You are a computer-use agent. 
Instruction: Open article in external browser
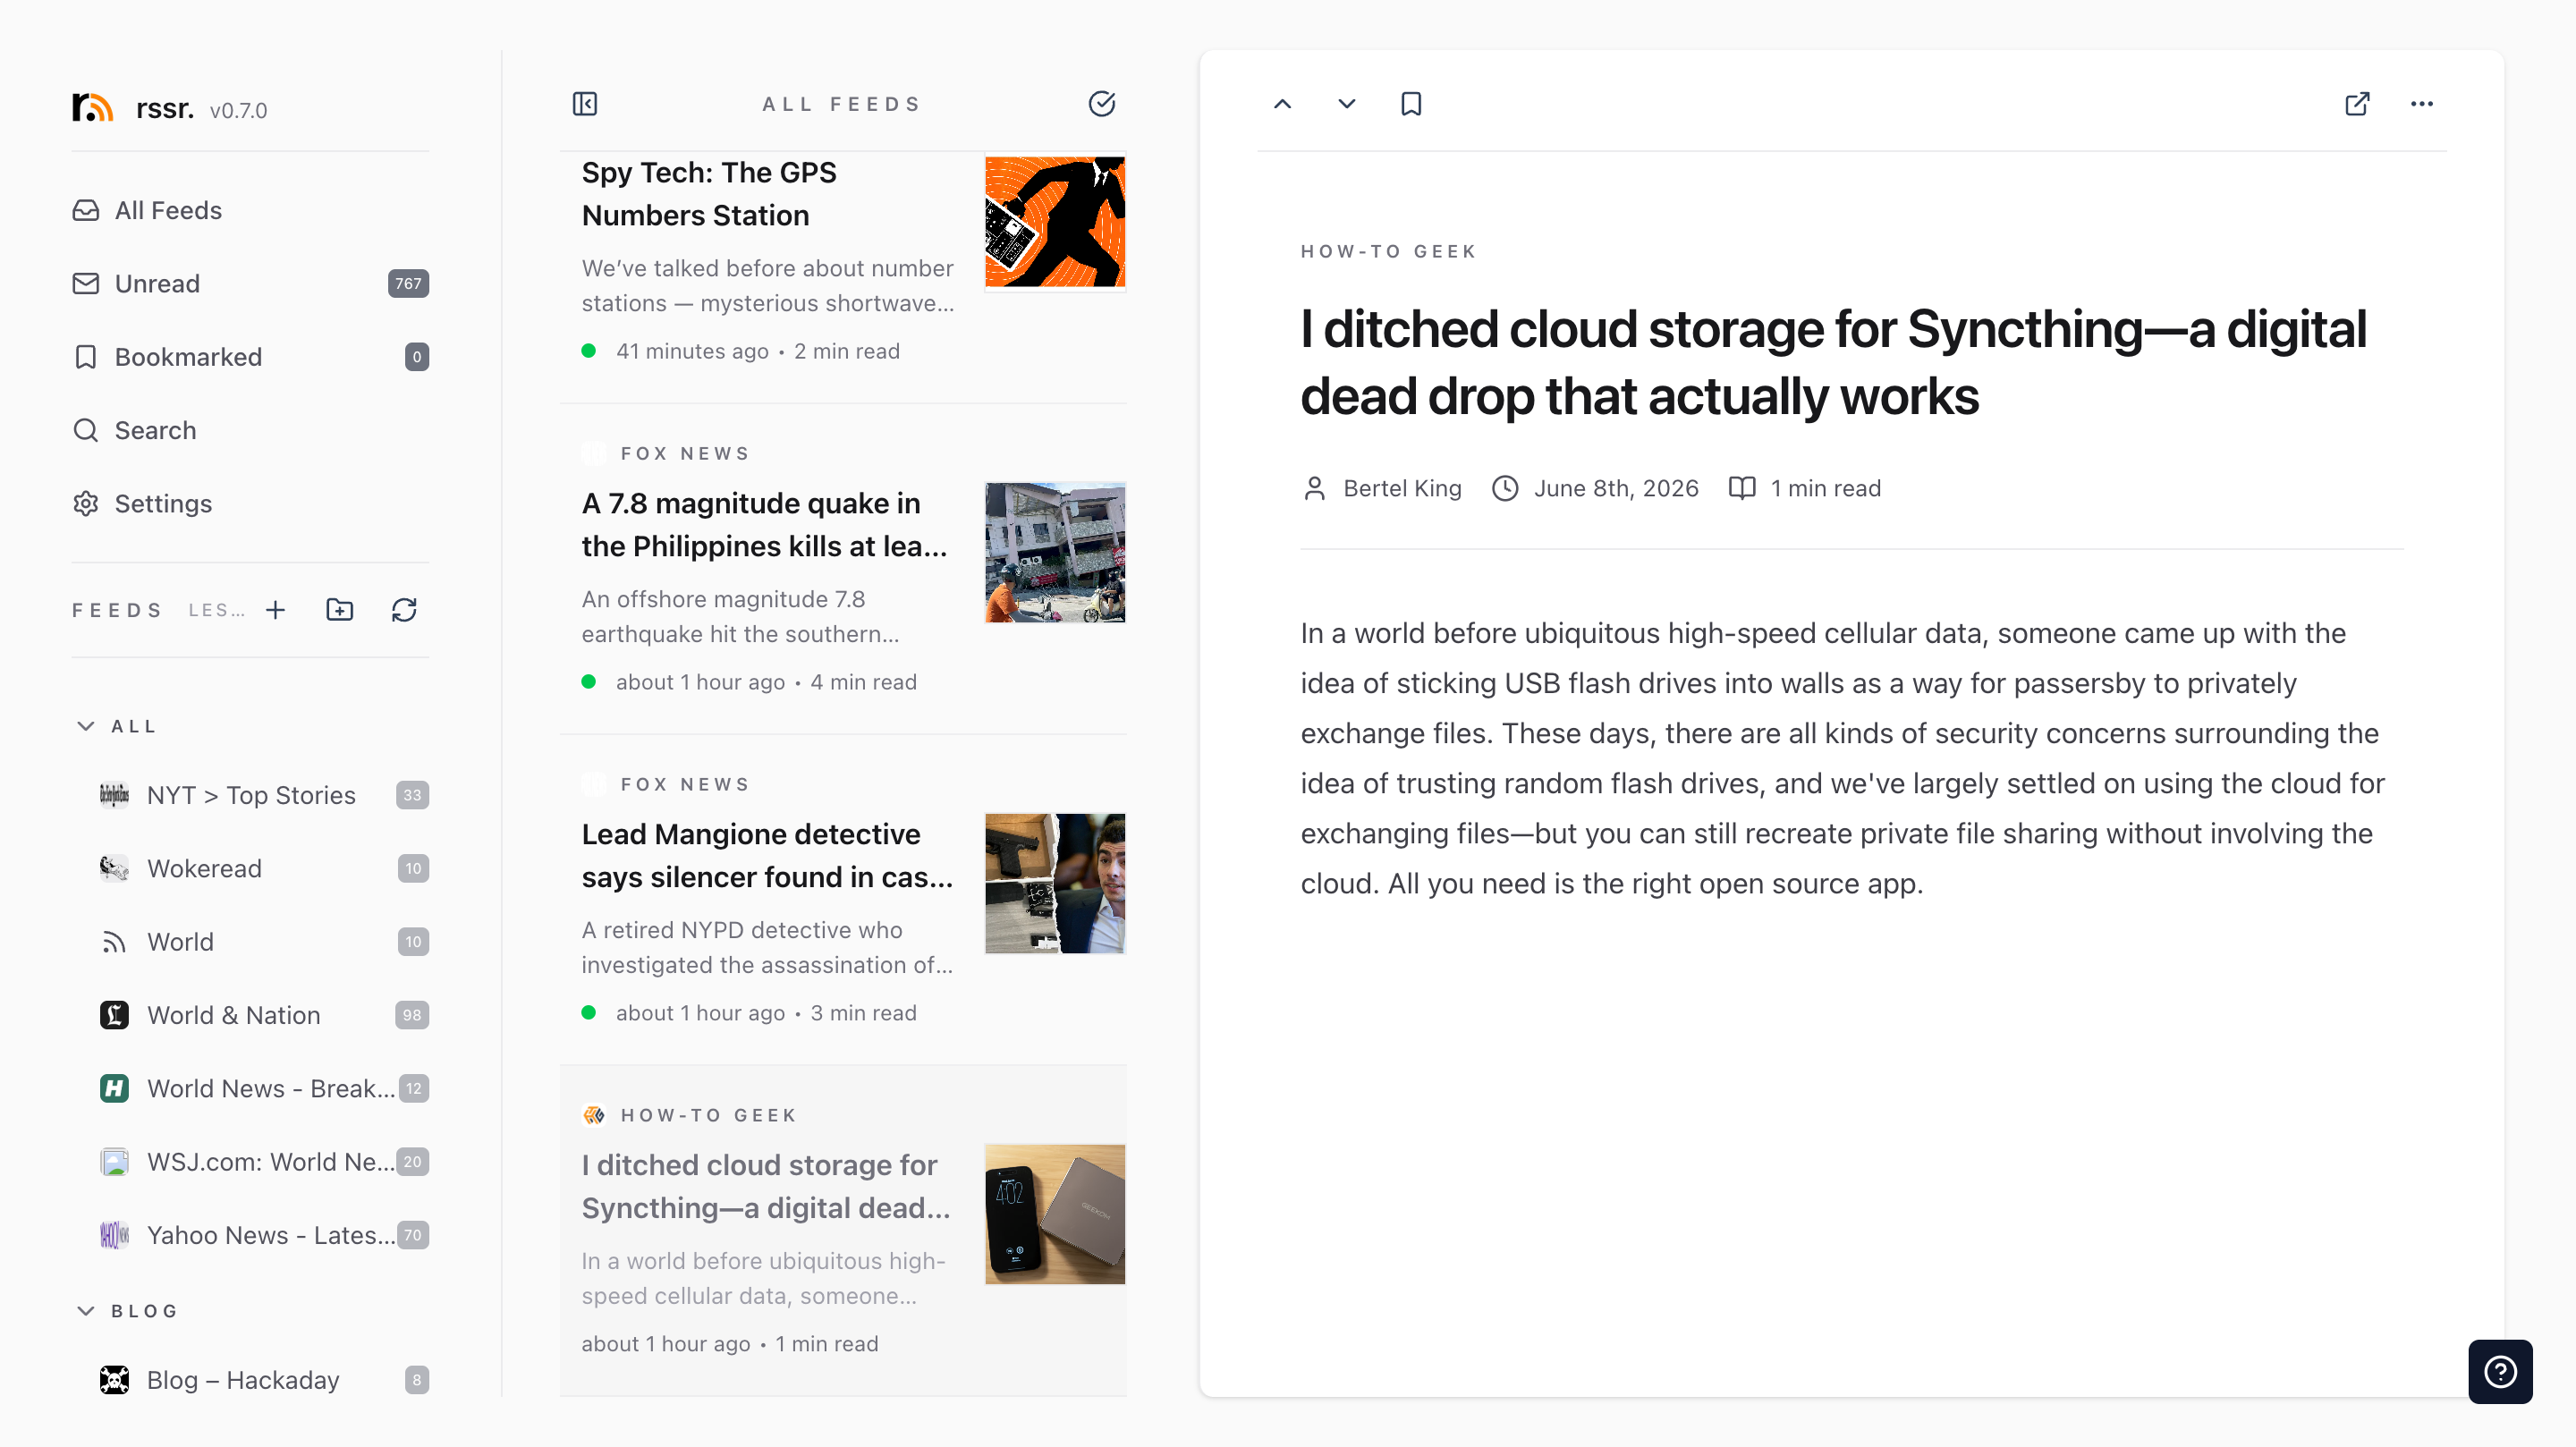(2357, 104)
